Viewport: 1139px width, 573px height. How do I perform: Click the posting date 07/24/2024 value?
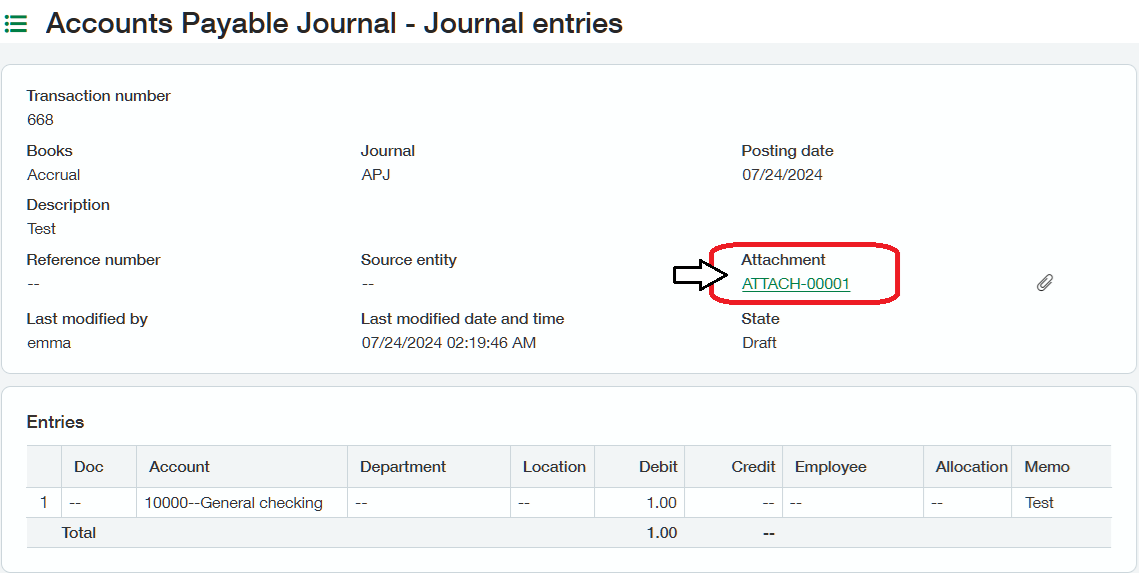(782, 175)
